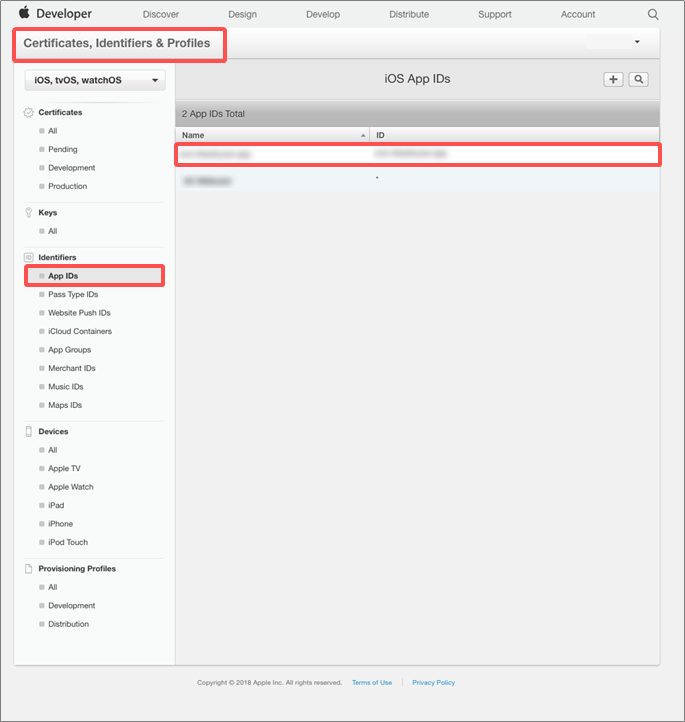Click the Devices section phone icon

coord(29,431)
